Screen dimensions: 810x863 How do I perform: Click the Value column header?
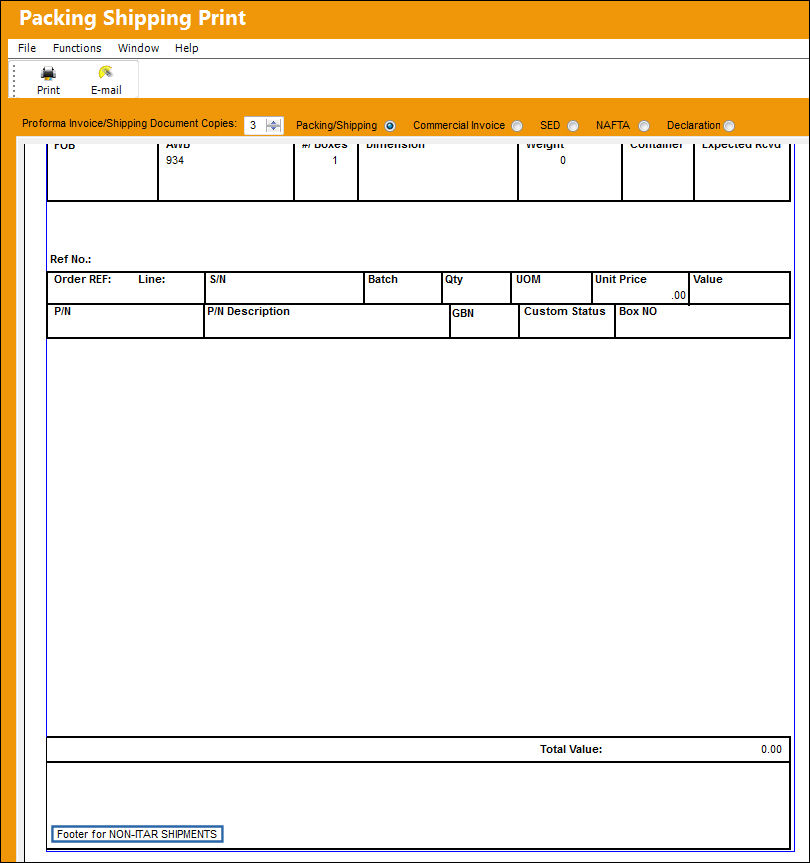click(x=708, y=279)
